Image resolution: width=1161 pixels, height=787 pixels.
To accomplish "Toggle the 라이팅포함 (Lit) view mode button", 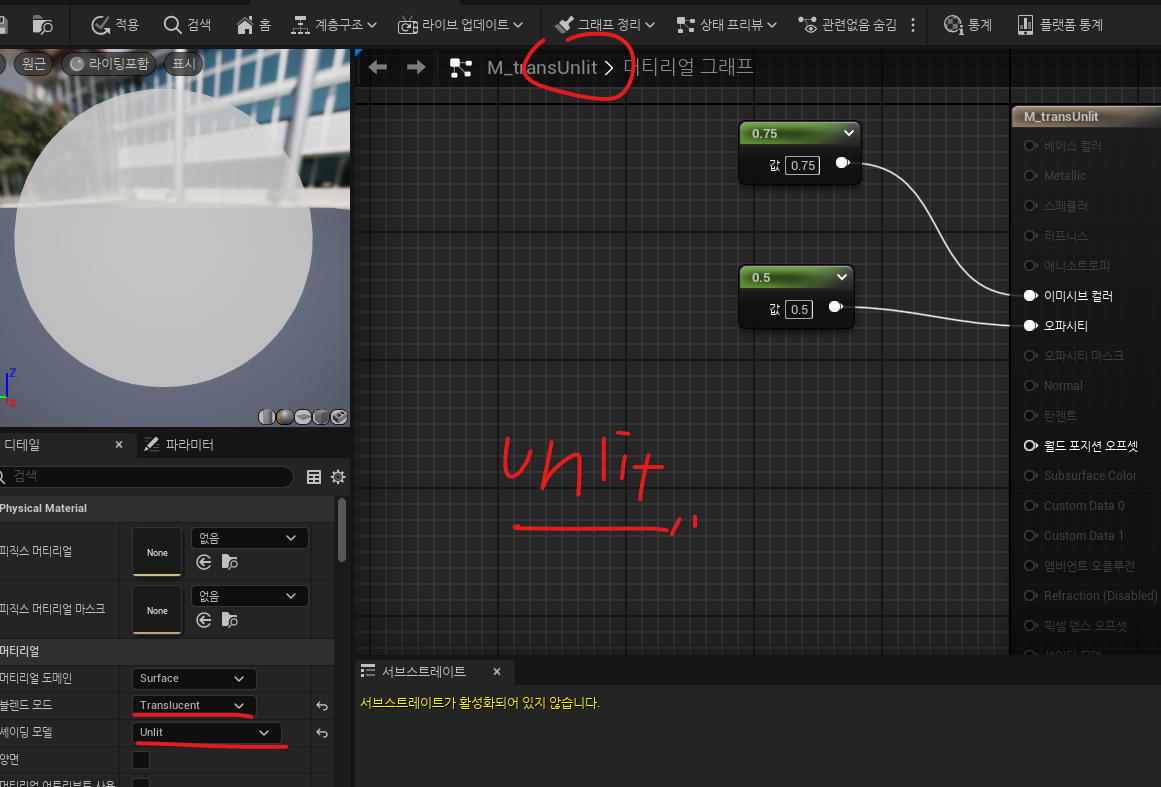I will coord(110,64).
